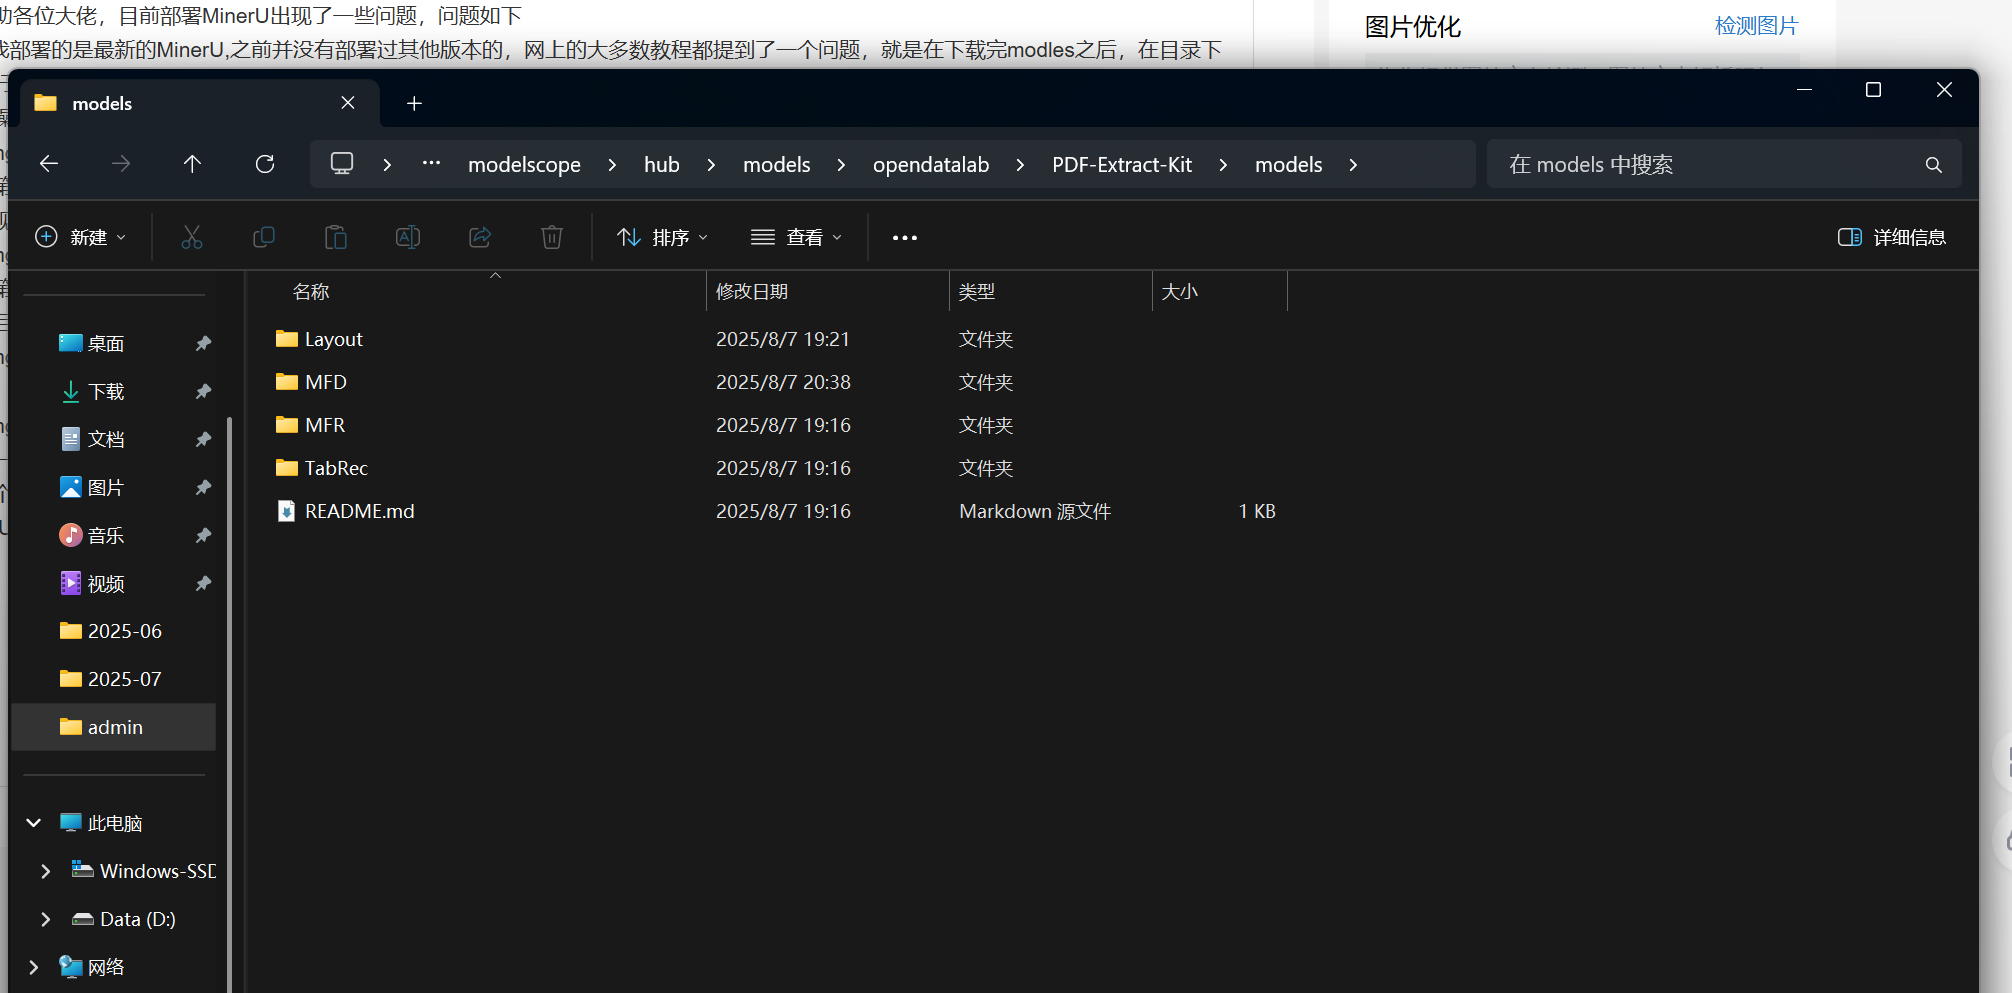Expand chevron after opendatalab breadcrumb
This screenshot has width=2012, height=993.
click(1020, 165)
